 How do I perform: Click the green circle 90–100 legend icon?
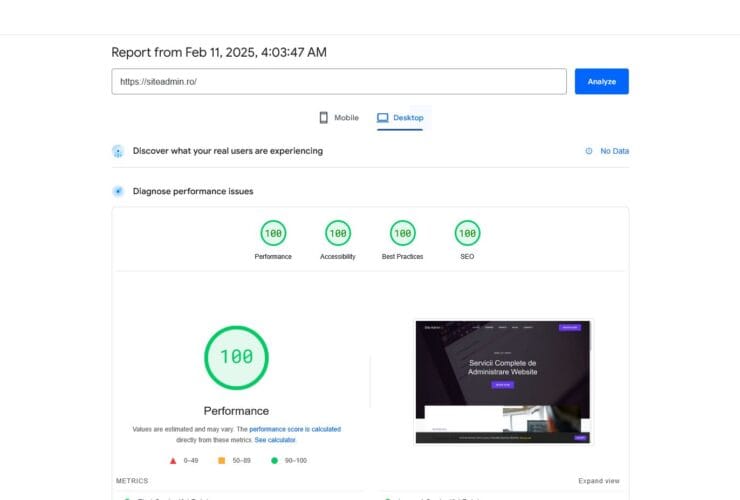tap(273, 461)
